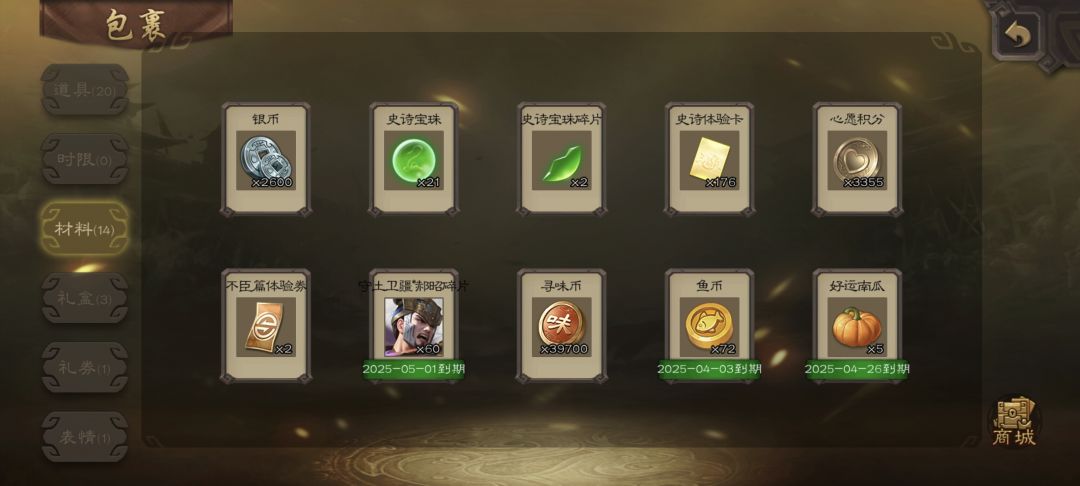1080x486 pixels.
Task: Select the 郭昭碎片 hero portrait item
Action: tap(413, 326)
